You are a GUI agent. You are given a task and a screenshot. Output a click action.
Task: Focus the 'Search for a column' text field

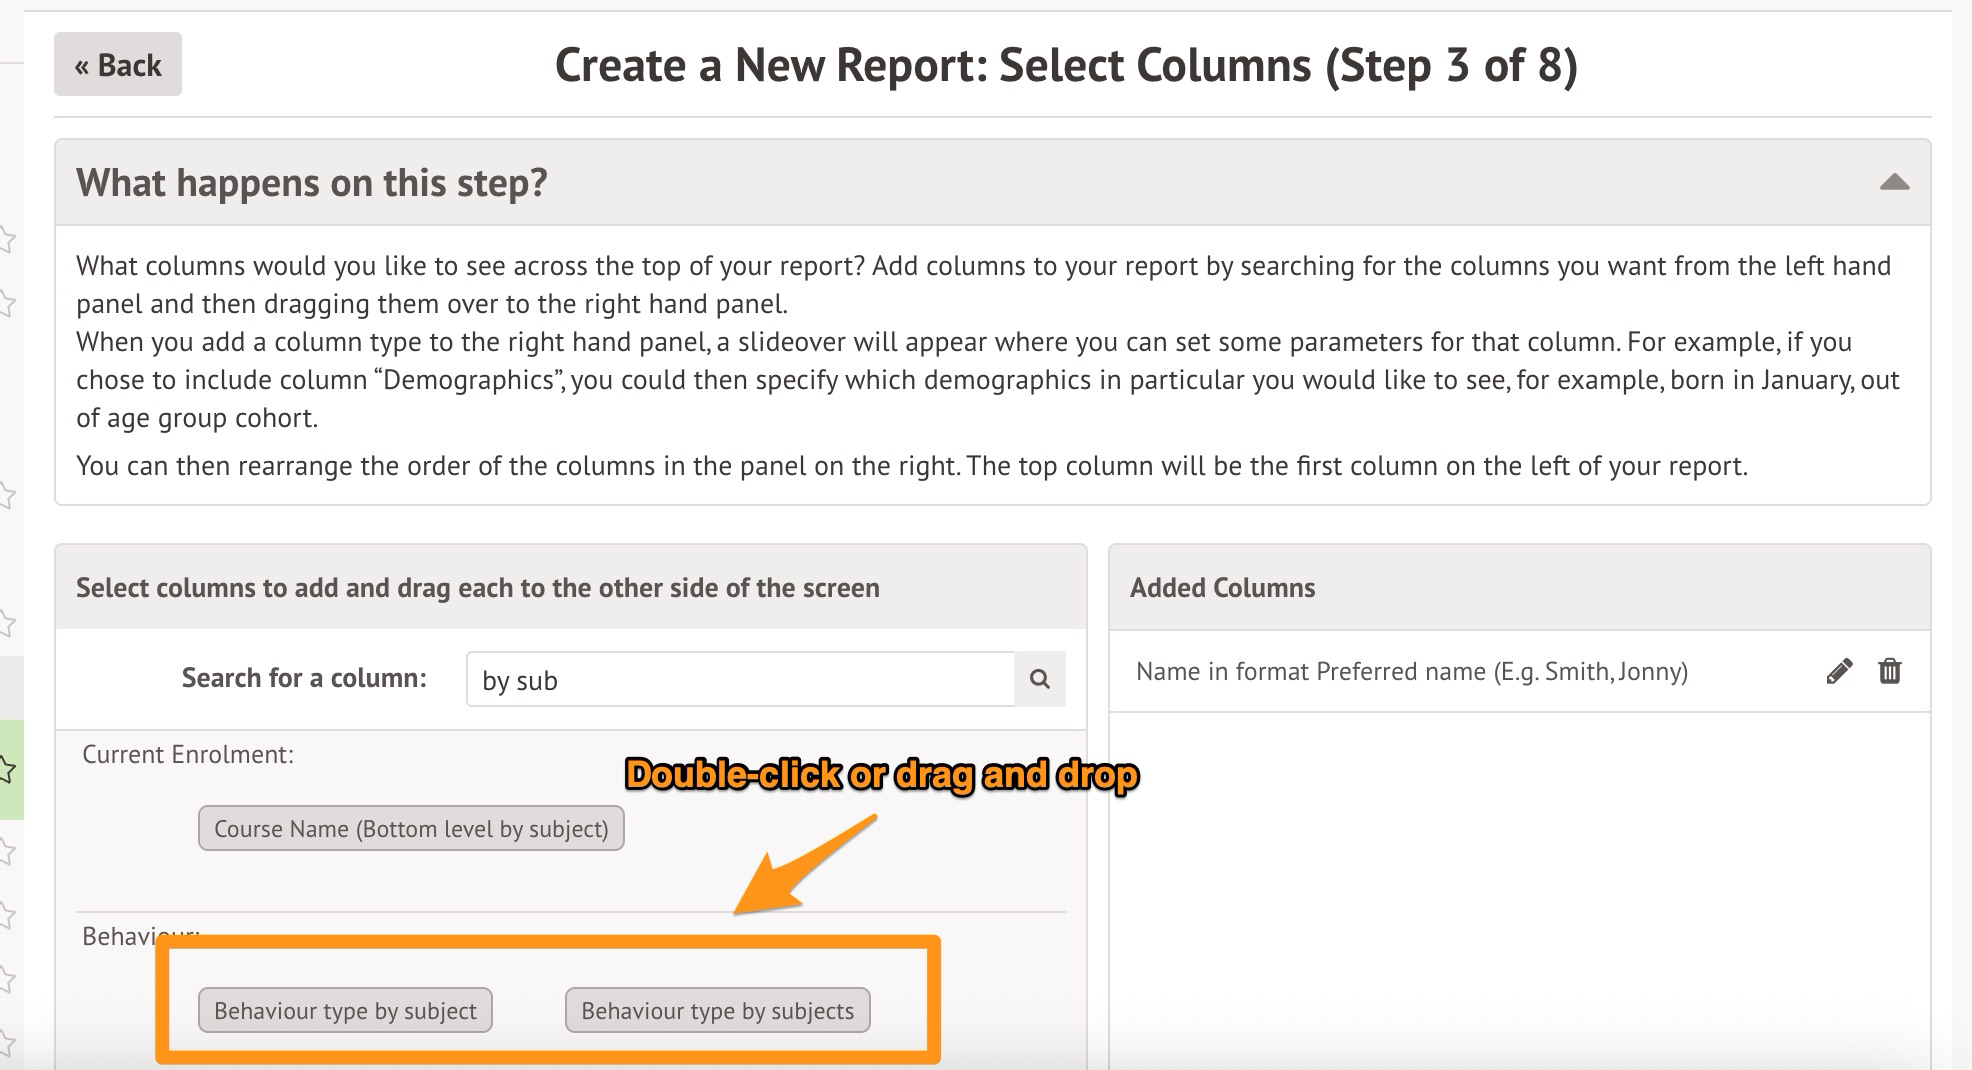(x=740, y=680)
